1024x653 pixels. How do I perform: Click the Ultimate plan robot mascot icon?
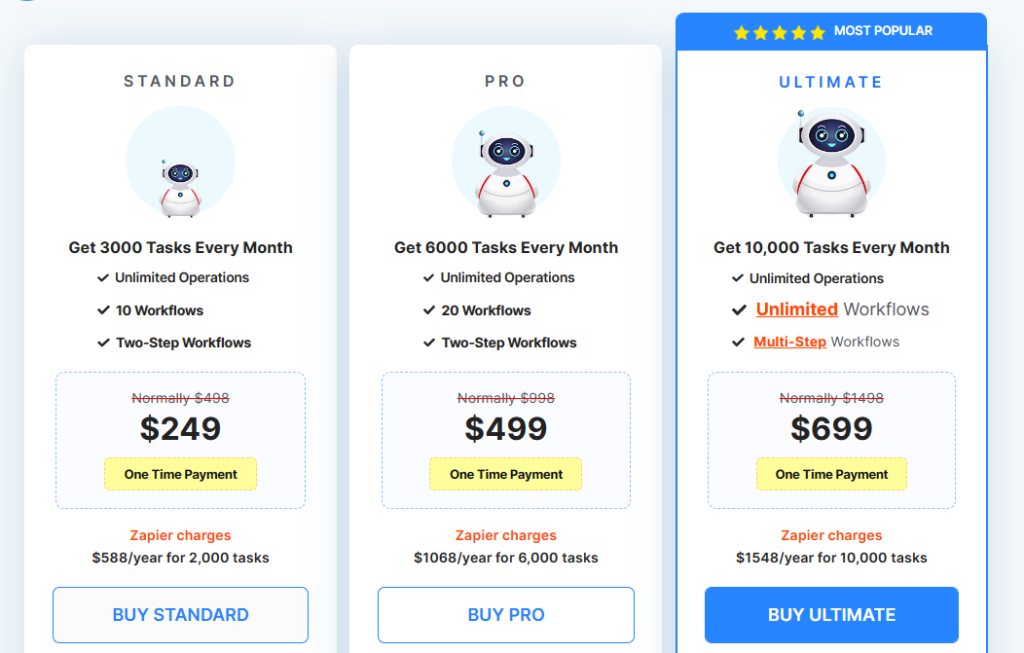pyautogui.click(x=831, y=164)
